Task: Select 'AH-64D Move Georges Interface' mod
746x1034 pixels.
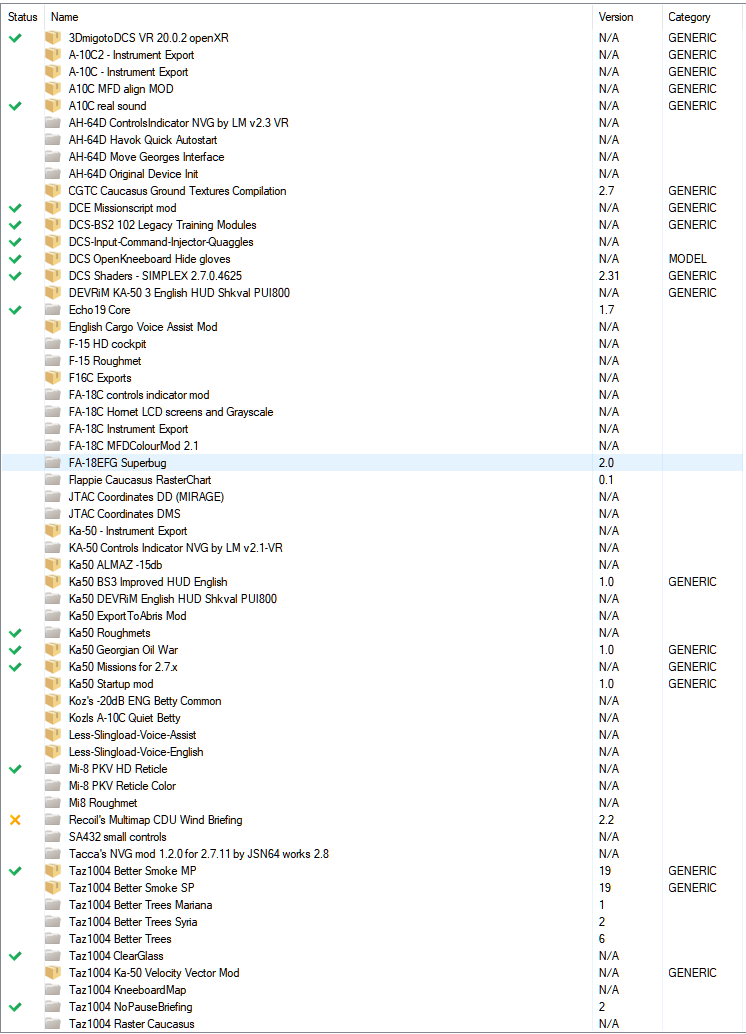Action: (x=373, y=157)
